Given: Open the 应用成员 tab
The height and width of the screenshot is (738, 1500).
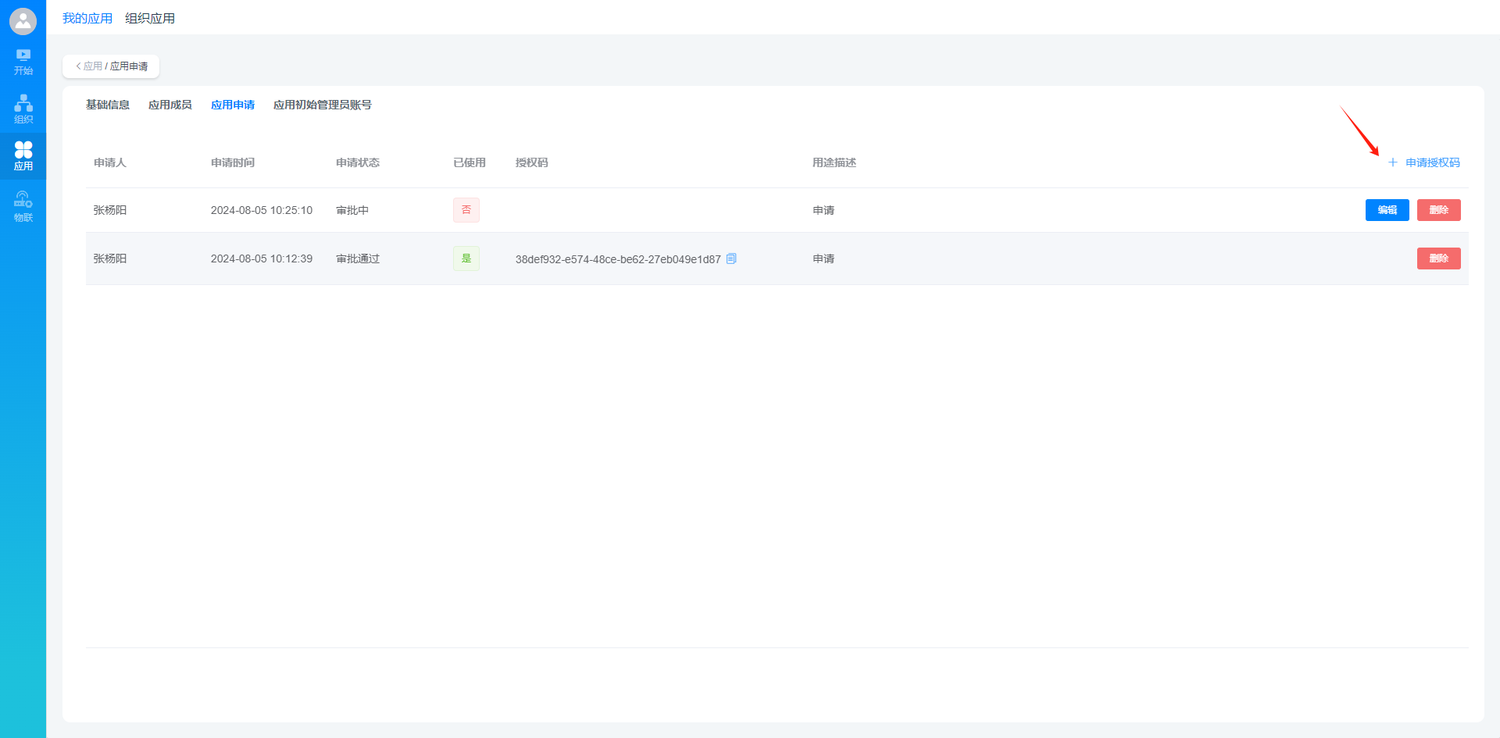Looking at the screenshot, I should (170, 105).
